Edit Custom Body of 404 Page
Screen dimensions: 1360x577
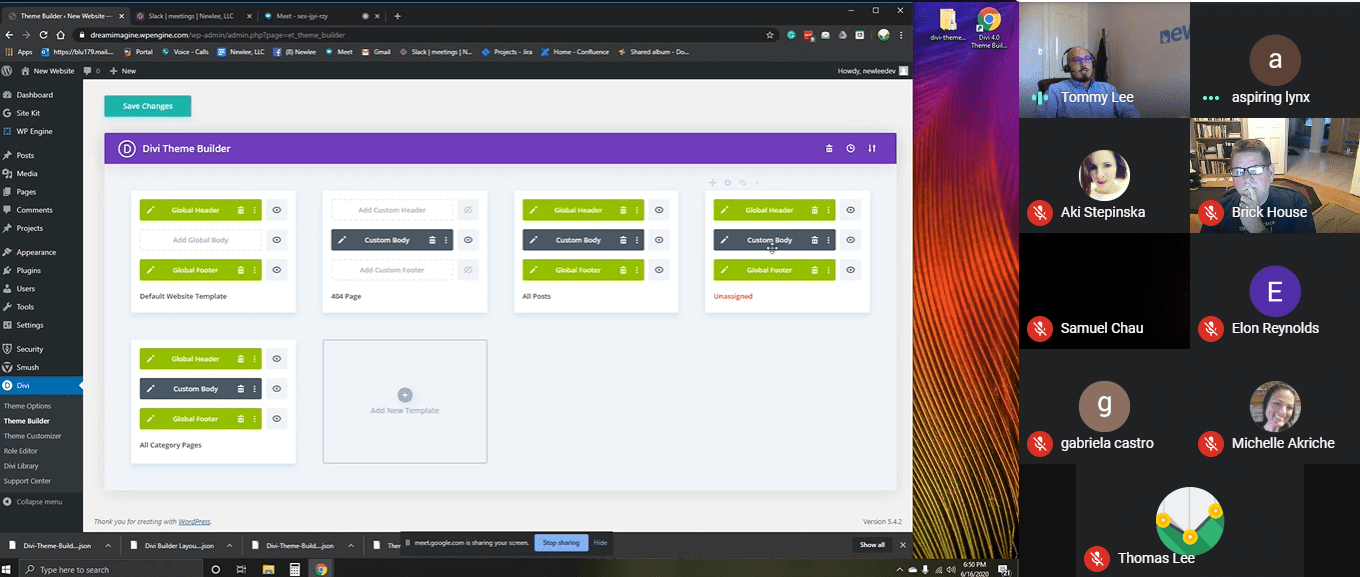pyautogui.click(x=342, y=240)
